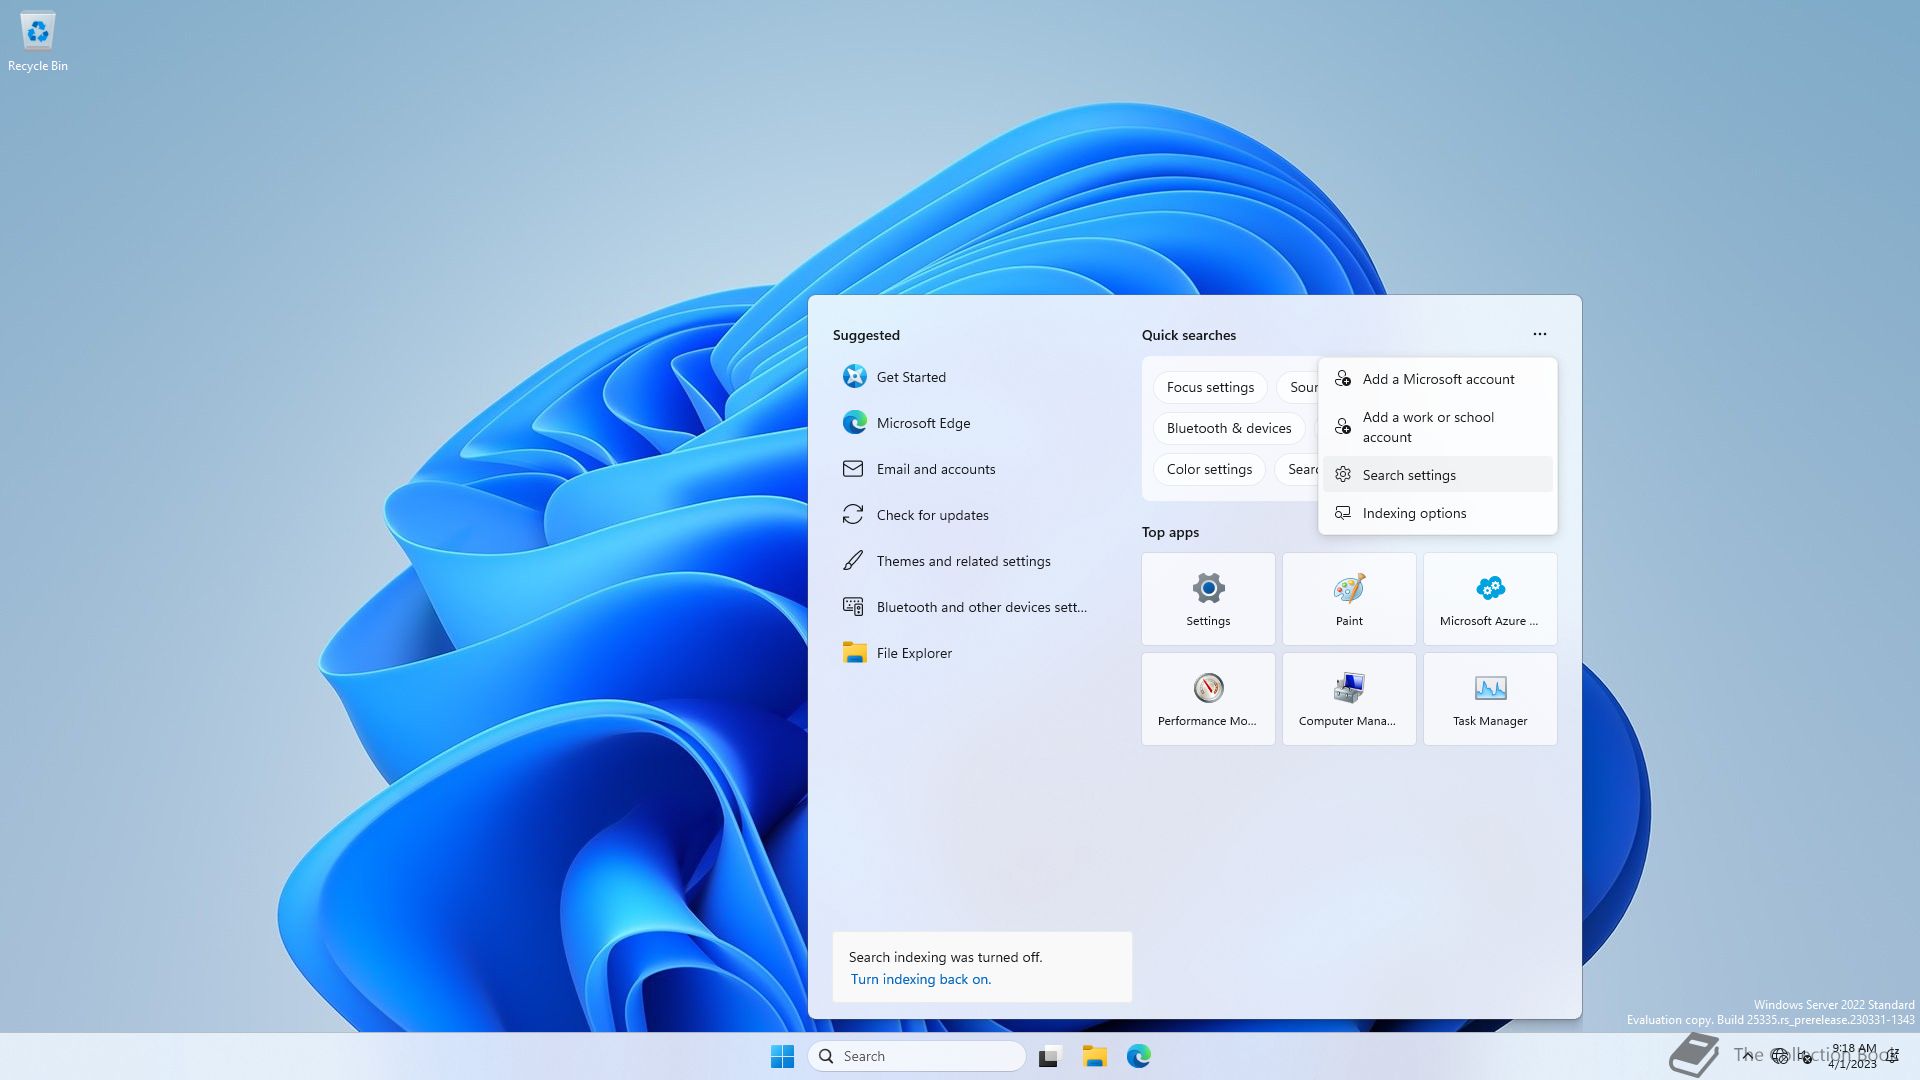Open File Explorer on taskbar
1920x1080 pixels.
1094,1056
